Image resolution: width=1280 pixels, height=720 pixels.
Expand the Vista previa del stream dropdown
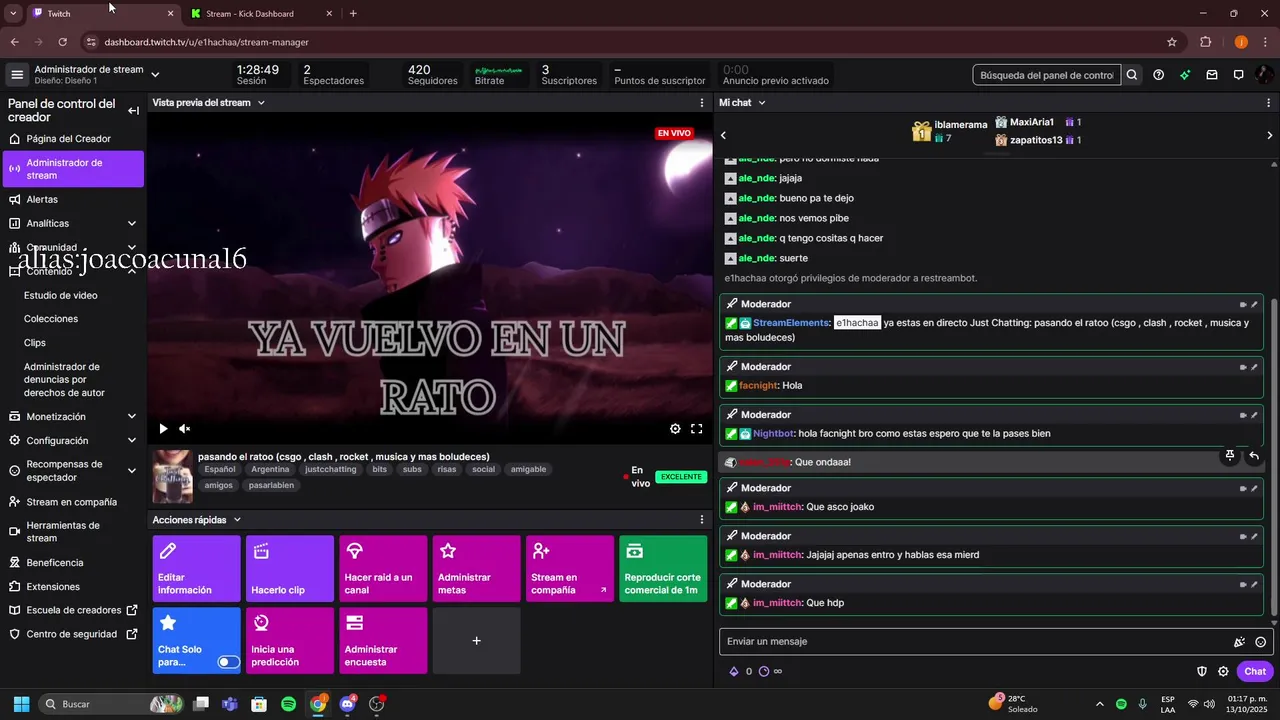tap(261, 103)
